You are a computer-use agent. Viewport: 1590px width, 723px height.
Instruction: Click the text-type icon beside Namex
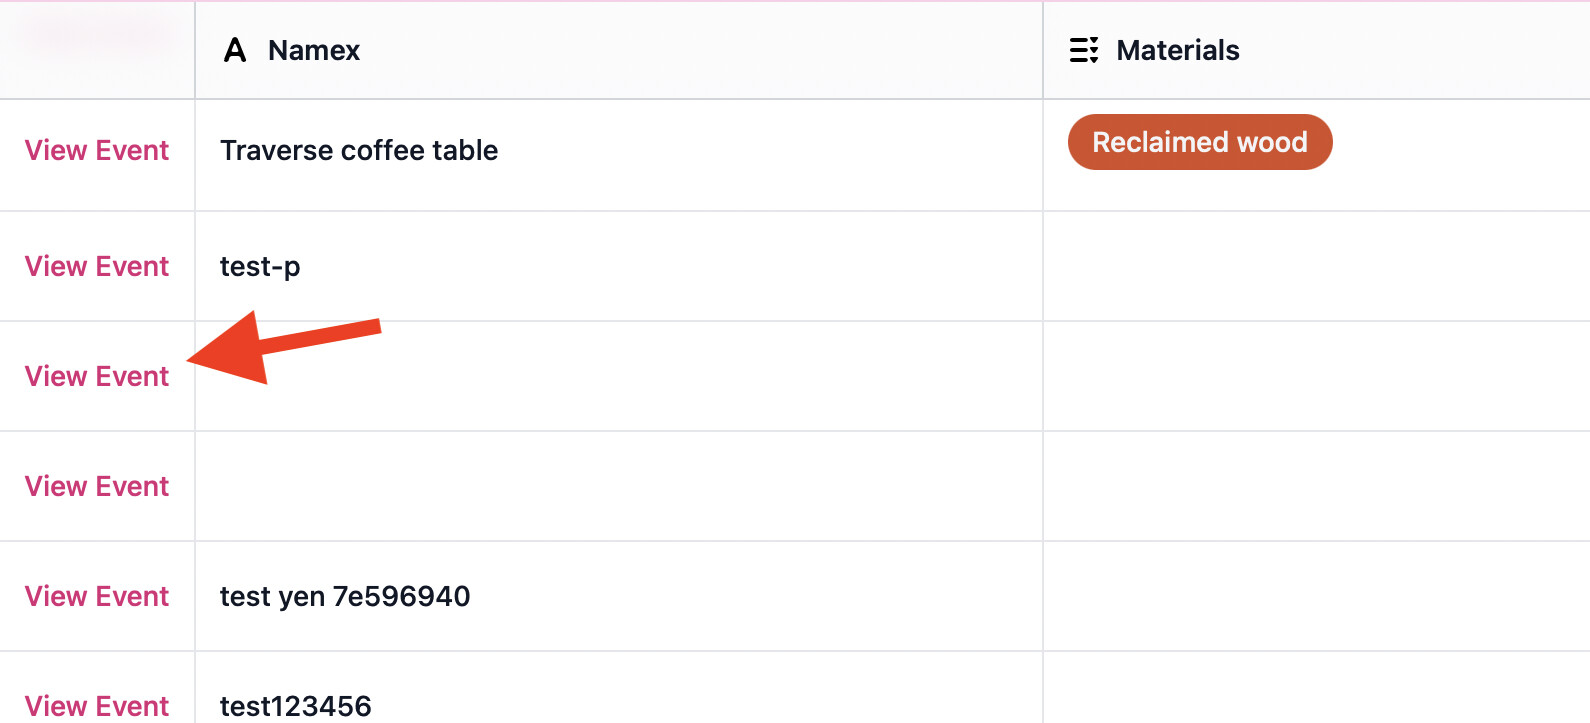[235, 50]
